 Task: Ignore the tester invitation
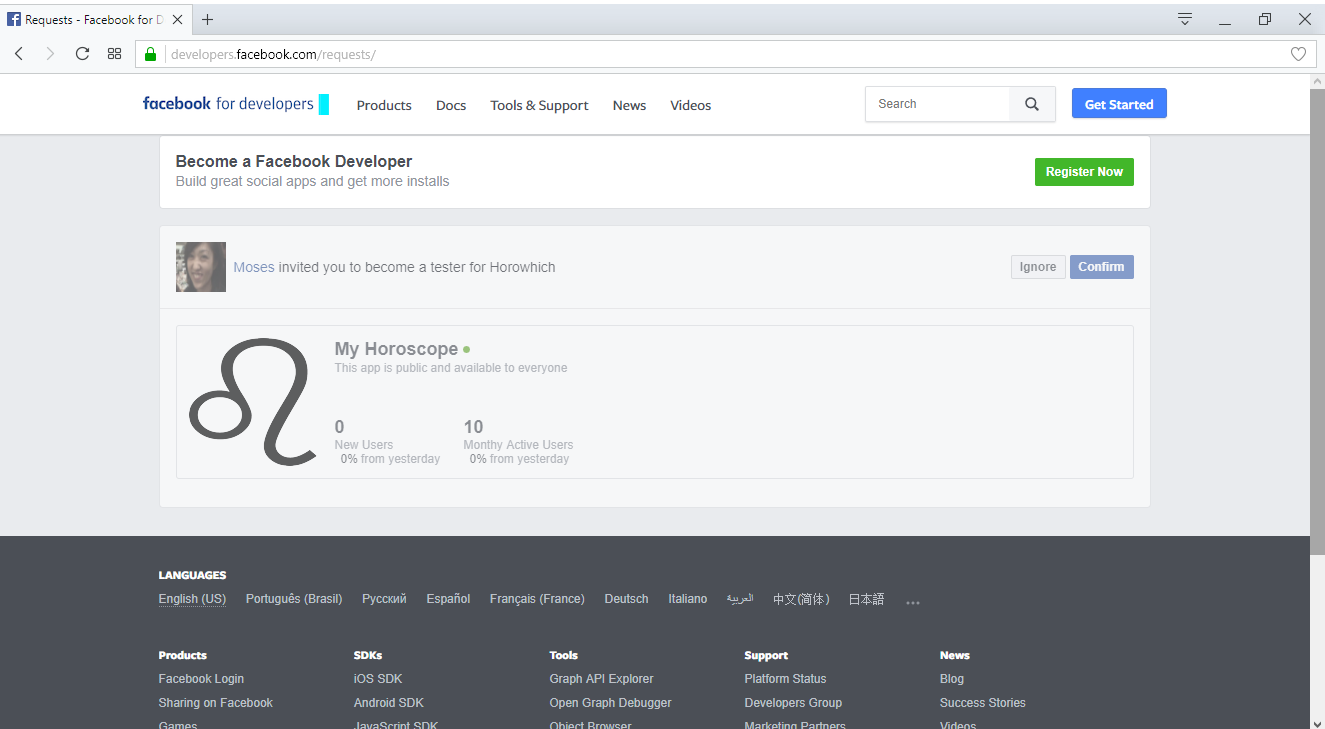tap(1038, 267)
